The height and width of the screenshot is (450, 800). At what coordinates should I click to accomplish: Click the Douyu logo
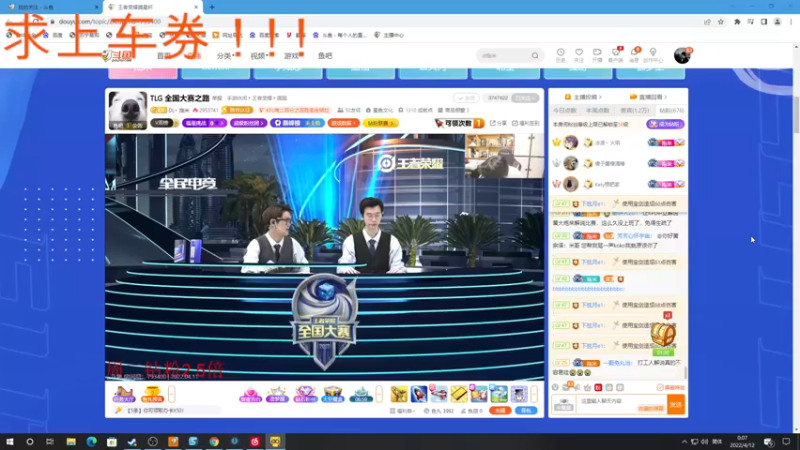[x=117, y=56]
